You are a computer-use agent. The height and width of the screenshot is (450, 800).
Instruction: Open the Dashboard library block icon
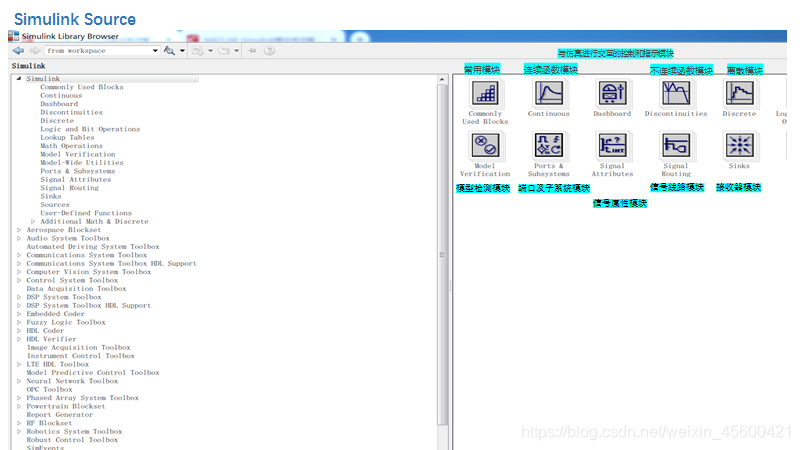tap(612, 93)
